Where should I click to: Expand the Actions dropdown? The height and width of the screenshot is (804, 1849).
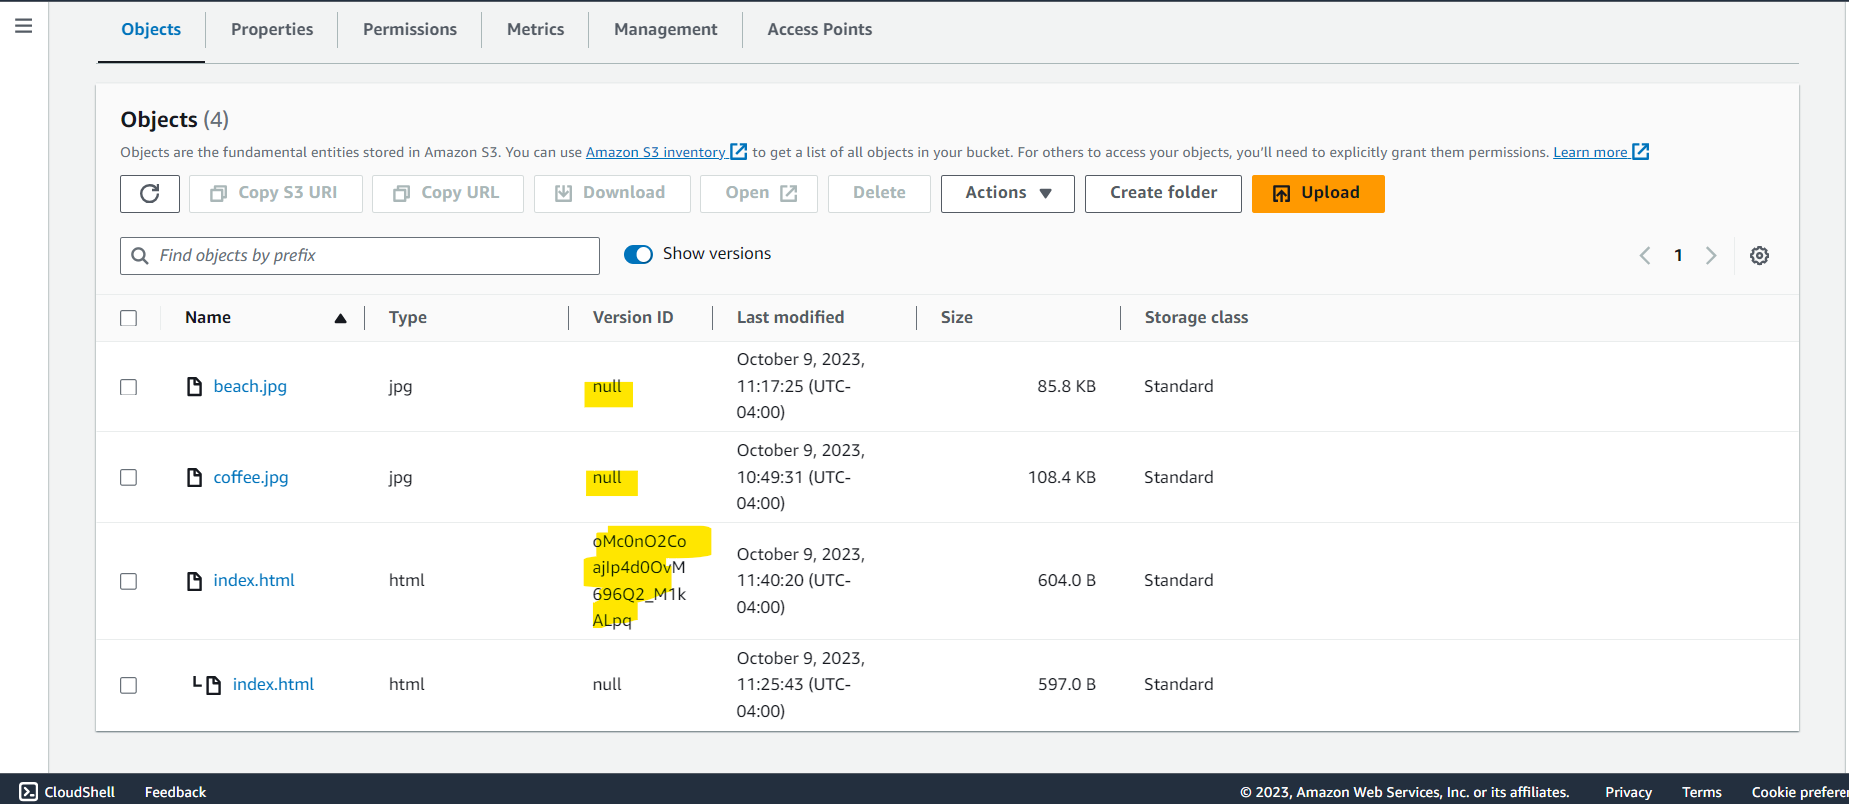tap(1008, 194)
